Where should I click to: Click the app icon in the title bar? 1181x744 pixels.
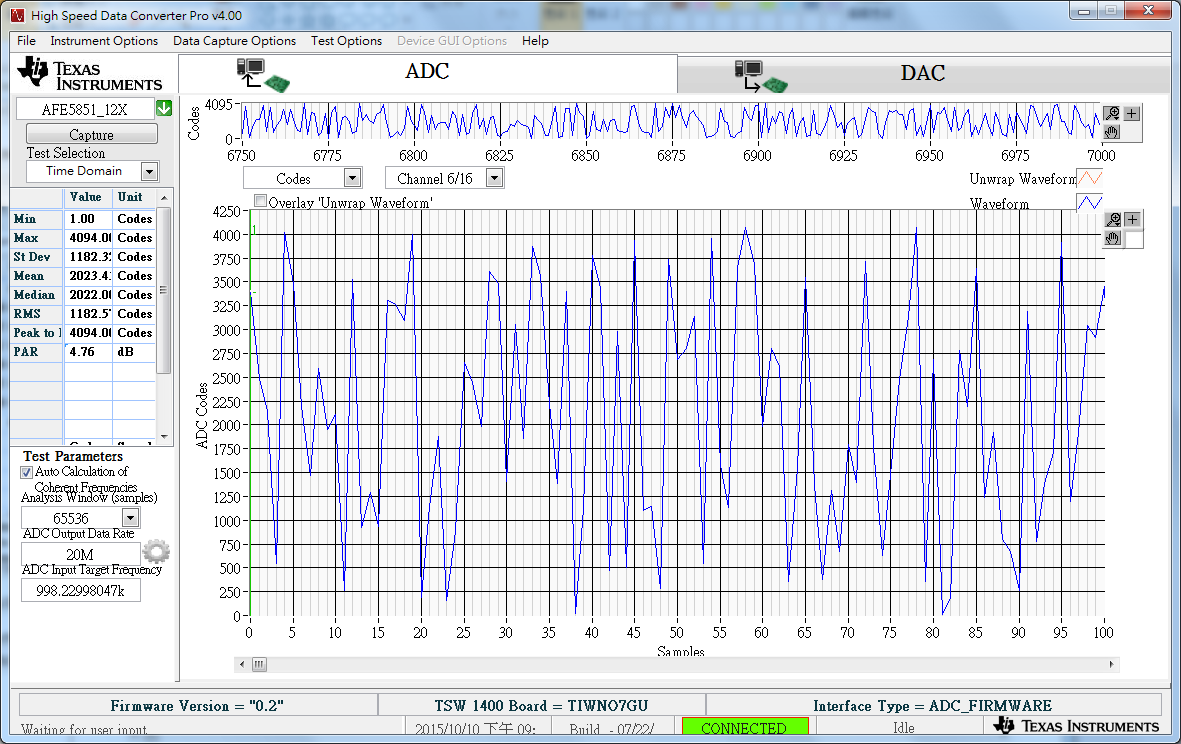click(x=17, y=14)
